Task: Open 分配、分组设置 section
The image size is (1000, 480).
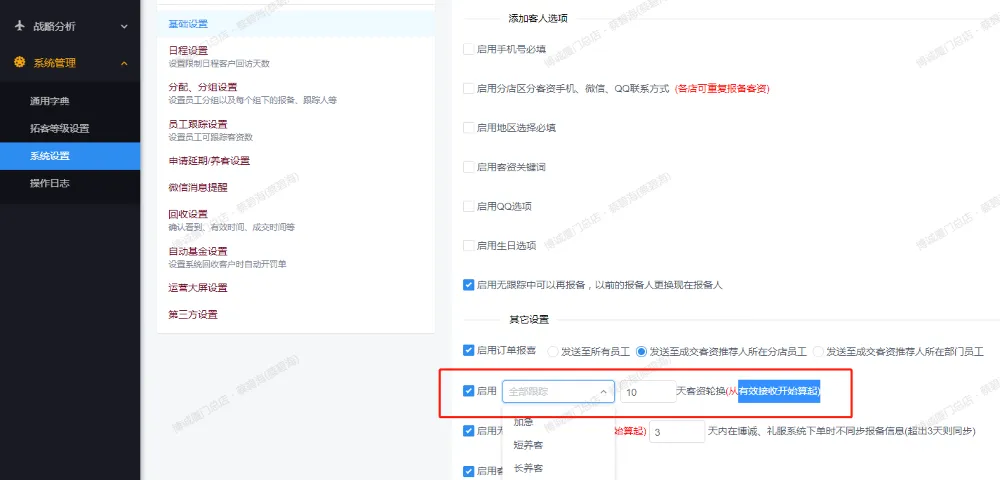Action: pyautogui.click(x=203, y=87)
